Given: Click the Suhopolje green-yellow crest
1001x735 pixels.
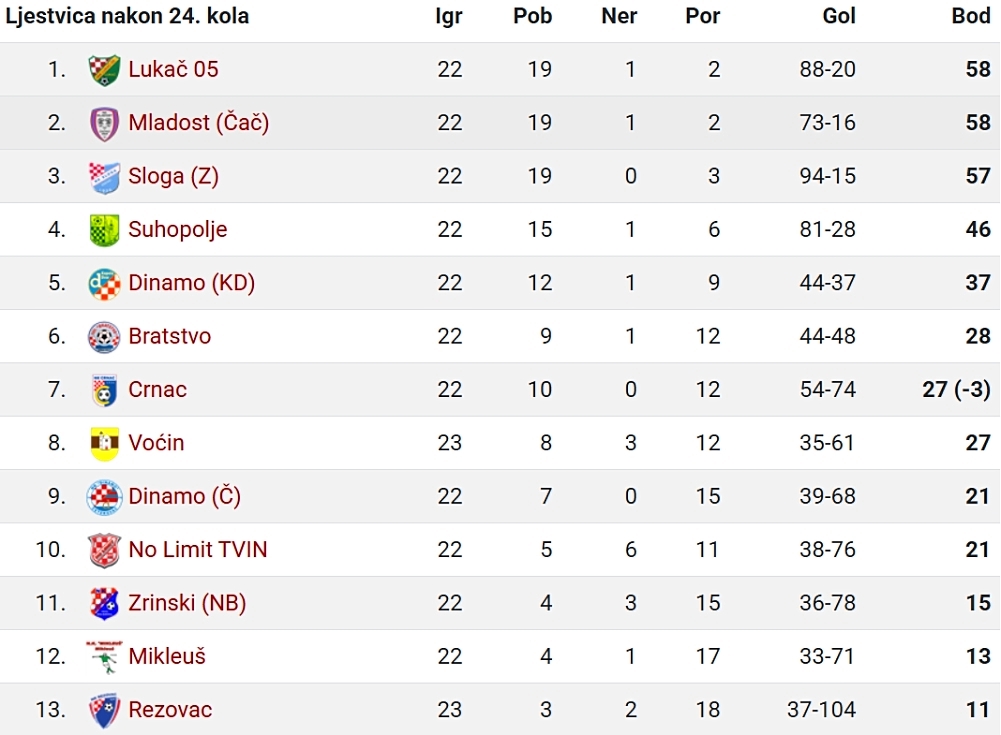Looking at the screenshot, I should tap(104, 230).
